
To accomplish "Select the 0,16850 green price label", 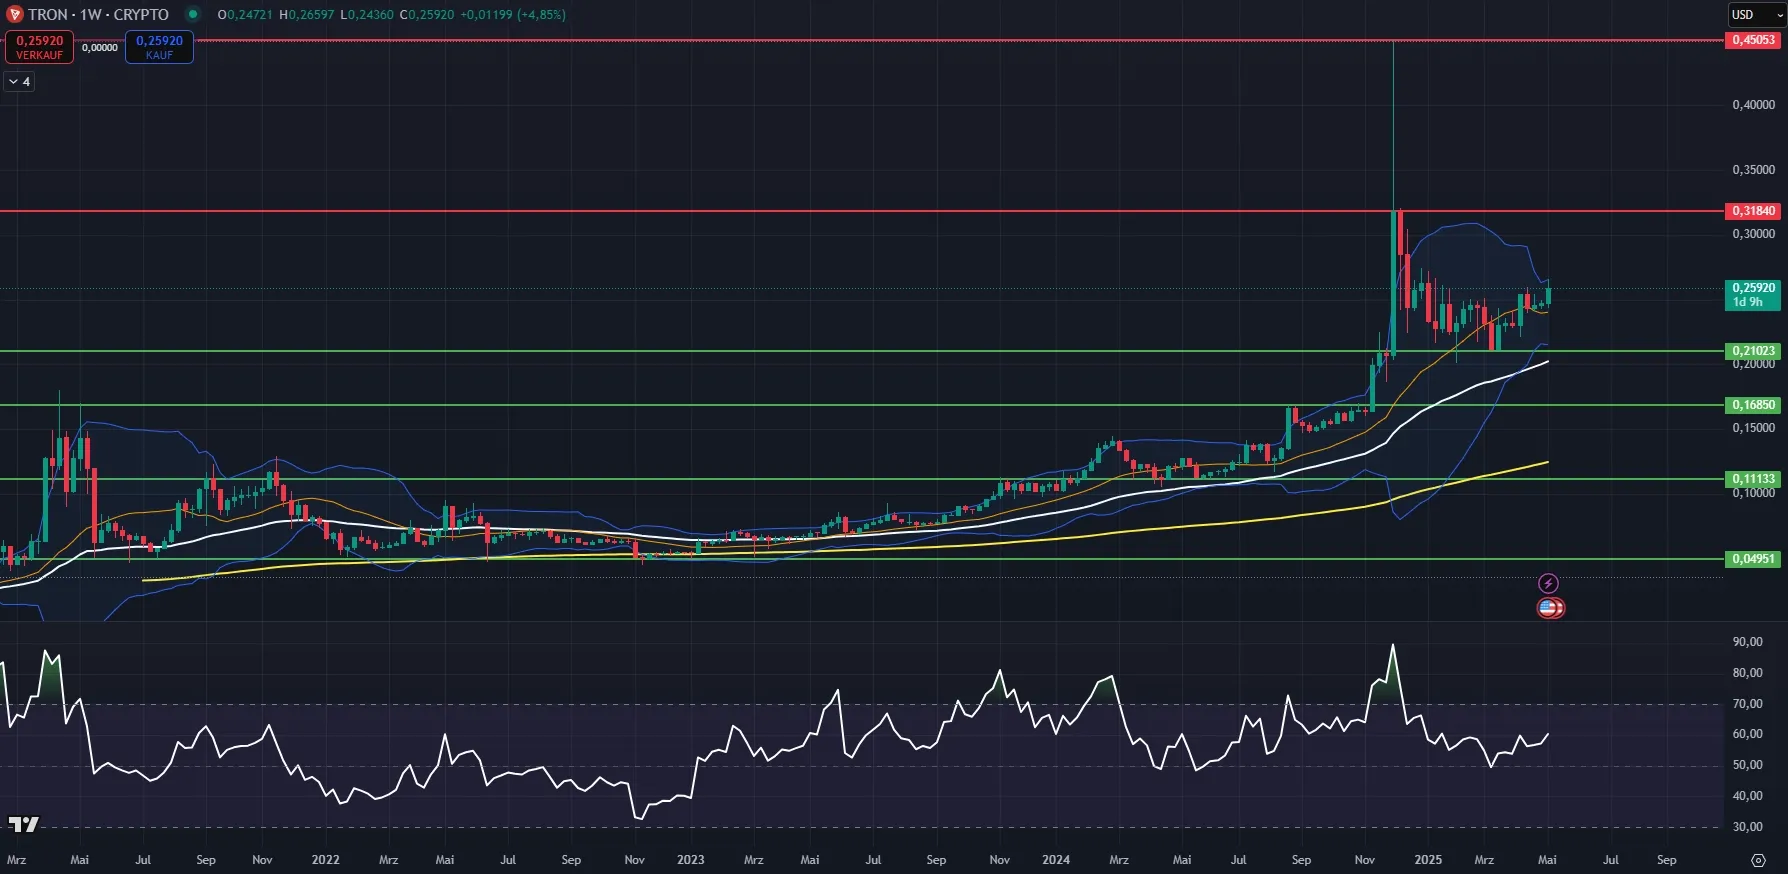I will 1753,405.
